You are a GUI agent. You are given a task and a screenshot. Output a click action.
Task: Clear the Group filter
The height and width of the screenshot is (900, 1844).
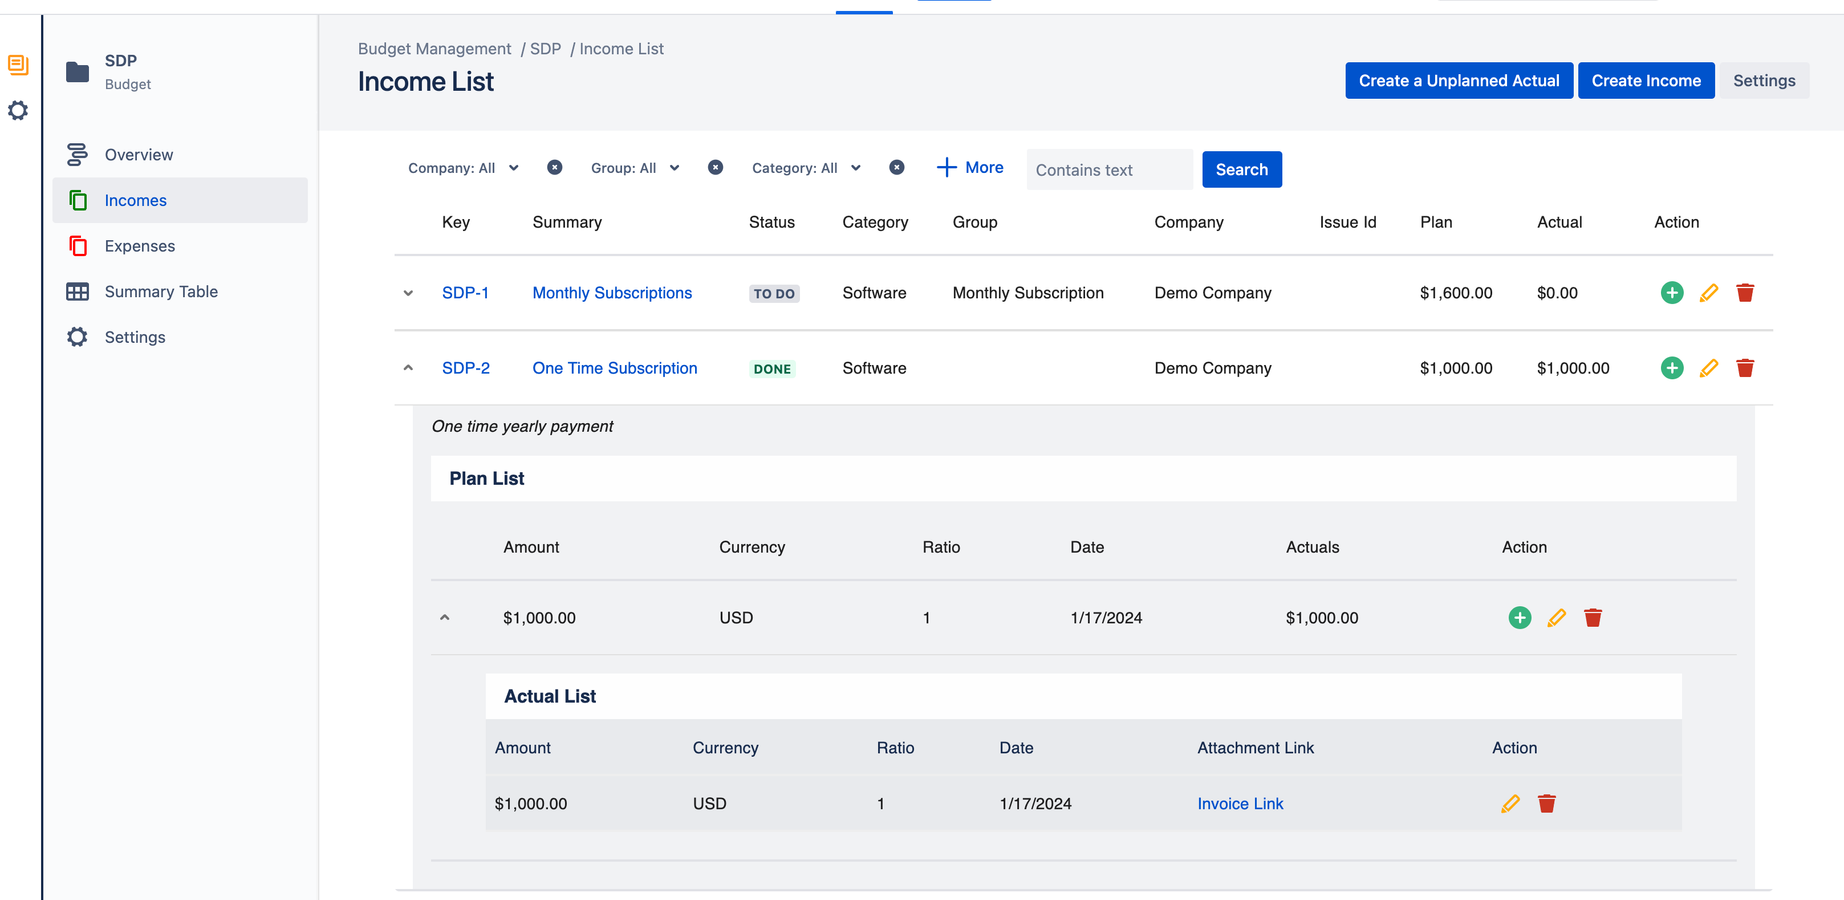click(716, 168)
